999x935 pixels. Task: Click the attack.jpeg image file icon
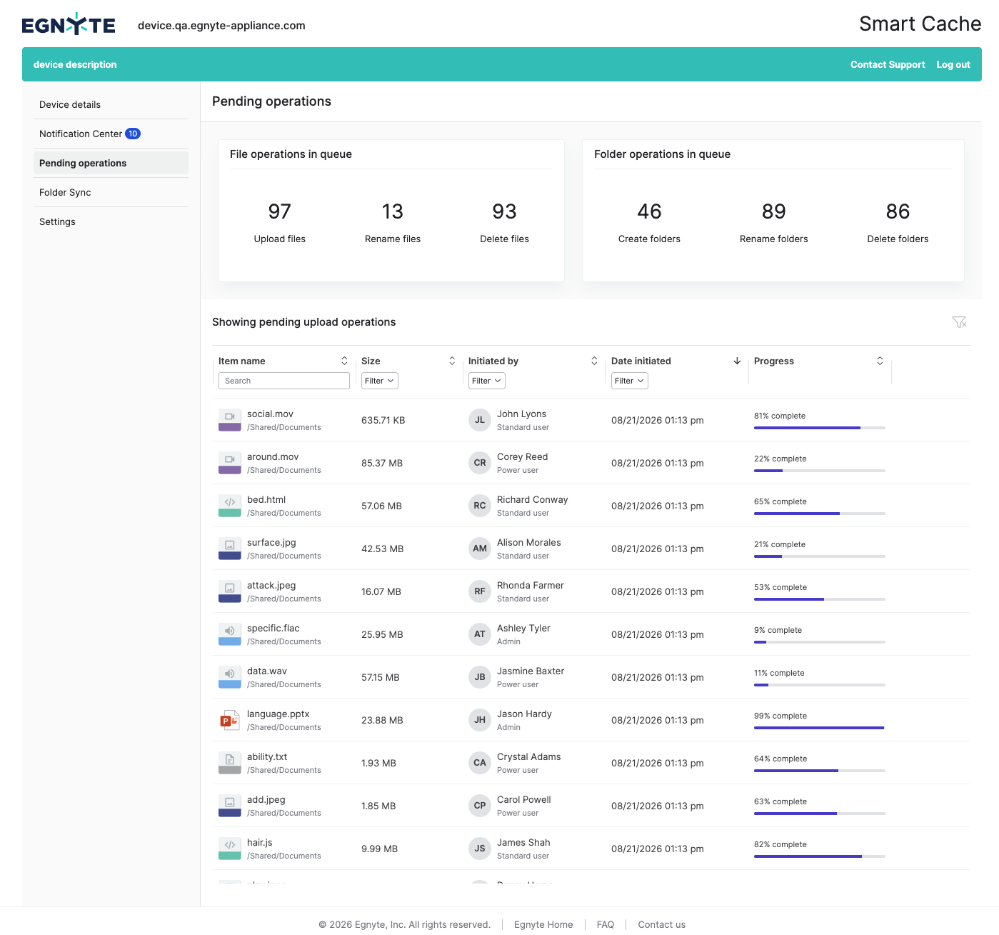[x=229, y=591]
